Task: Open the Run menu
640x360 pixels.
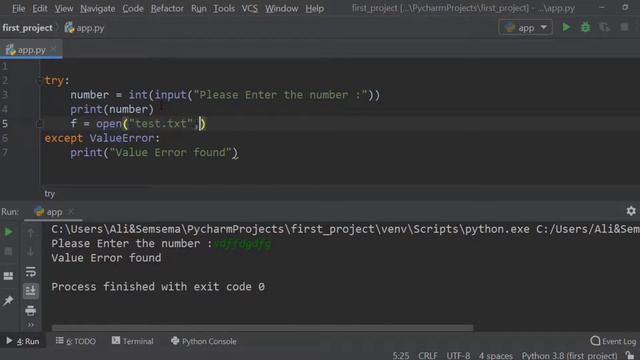Action: [199, 8]
